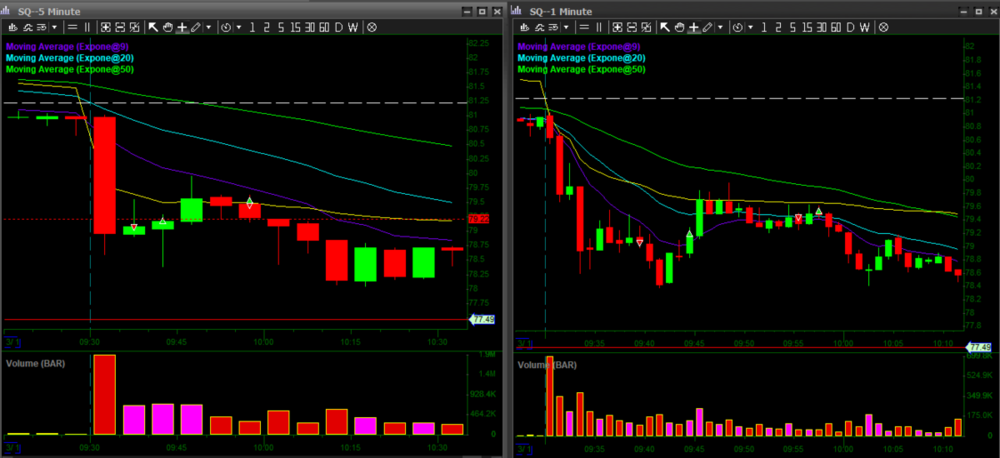The width and height of the screenshot is (1000, 458).
Task: Select the arrow pointer tool in SQ 5-minute chart
Action: pyautogui.click(x=152, y=28)
